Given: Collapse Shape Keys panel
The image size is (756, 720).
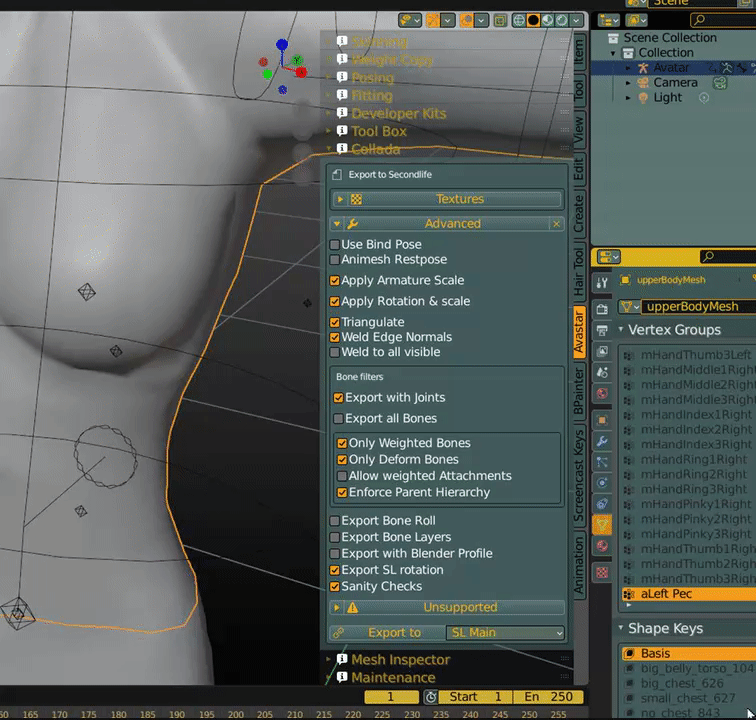Looking at the screenshot, I should [x=621, y=628].
